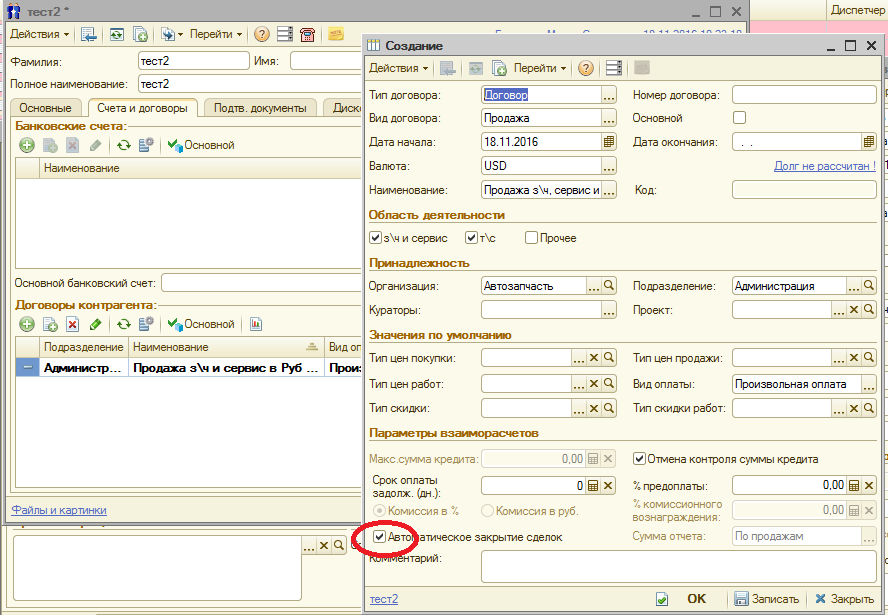Edit the selected contract with the pencil icon
Screen dimensions: 888x615
click(x=95, y=324)
